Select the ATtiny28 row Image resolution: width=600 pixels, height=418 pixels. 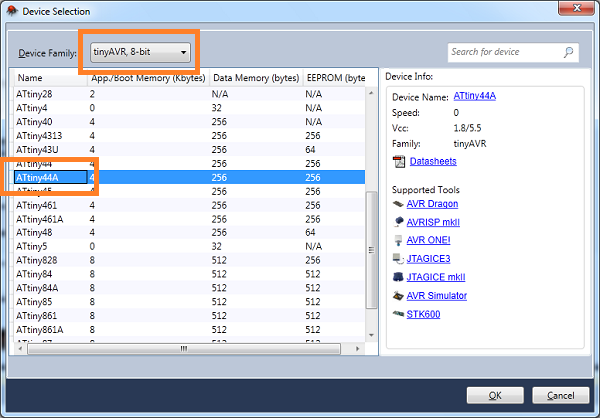pos(190,94)
